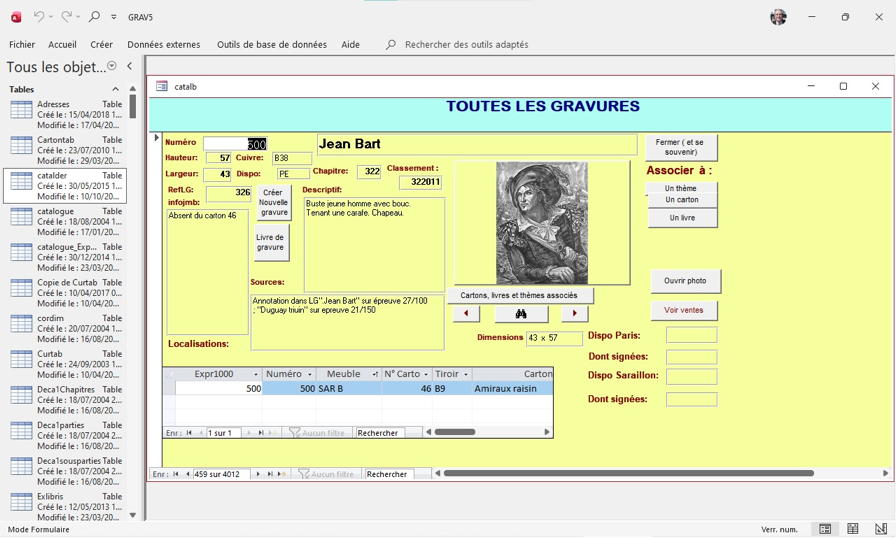This screenshot has width=896, height=538.
Task: Go to next record with red right arrow
Action: [574, 313]
